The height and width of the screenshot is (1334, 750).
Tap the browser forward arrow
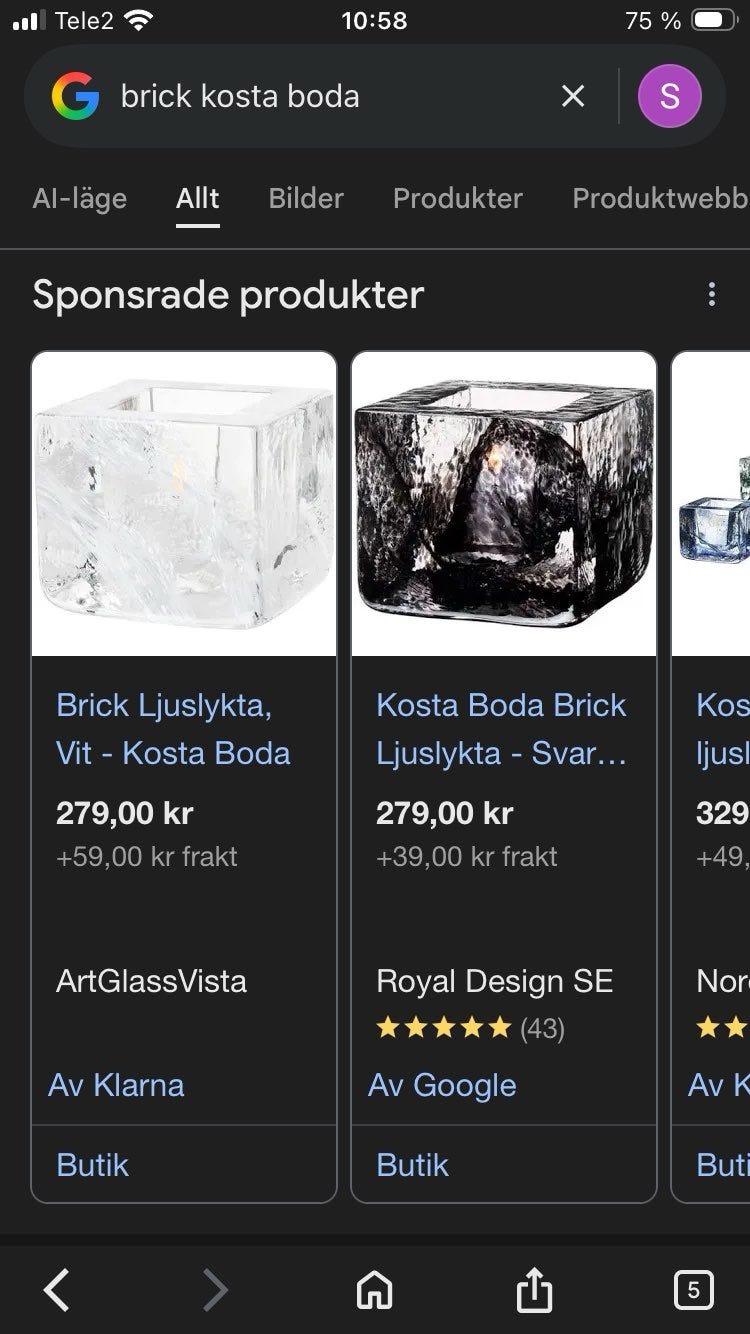click(215, 1290)
